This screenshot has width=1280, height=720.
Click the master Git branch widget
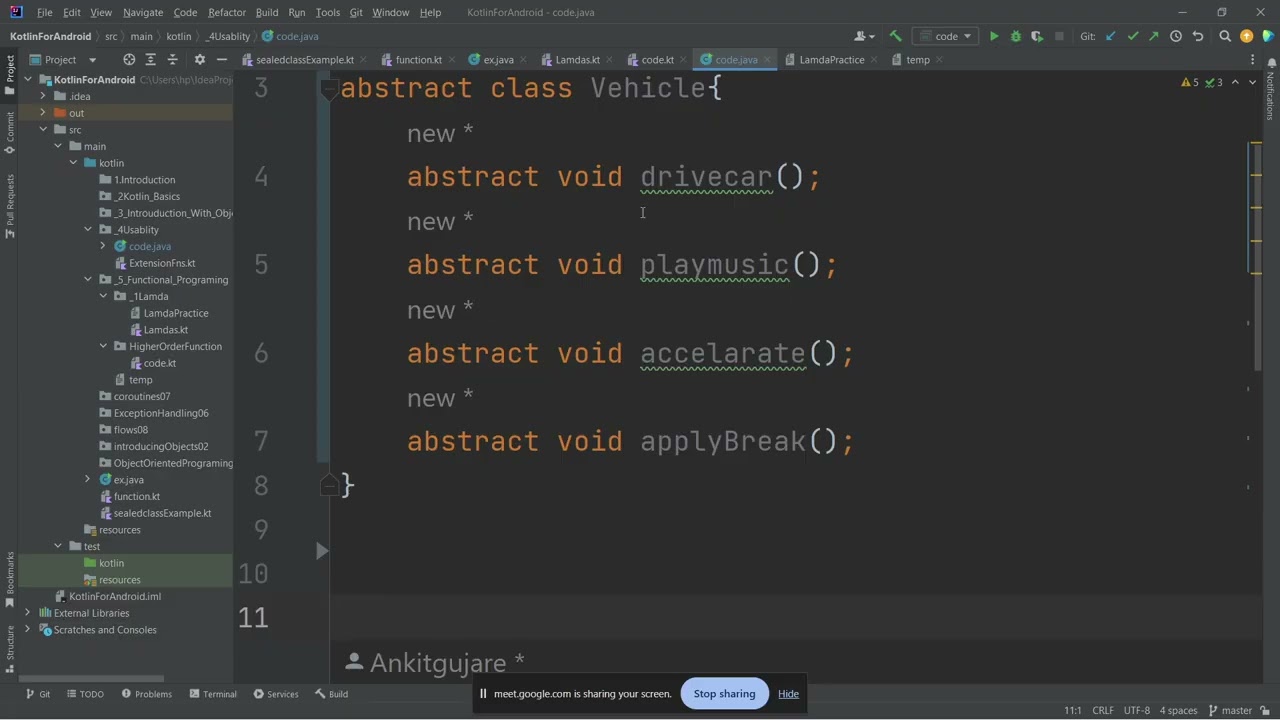point(1229,710)
